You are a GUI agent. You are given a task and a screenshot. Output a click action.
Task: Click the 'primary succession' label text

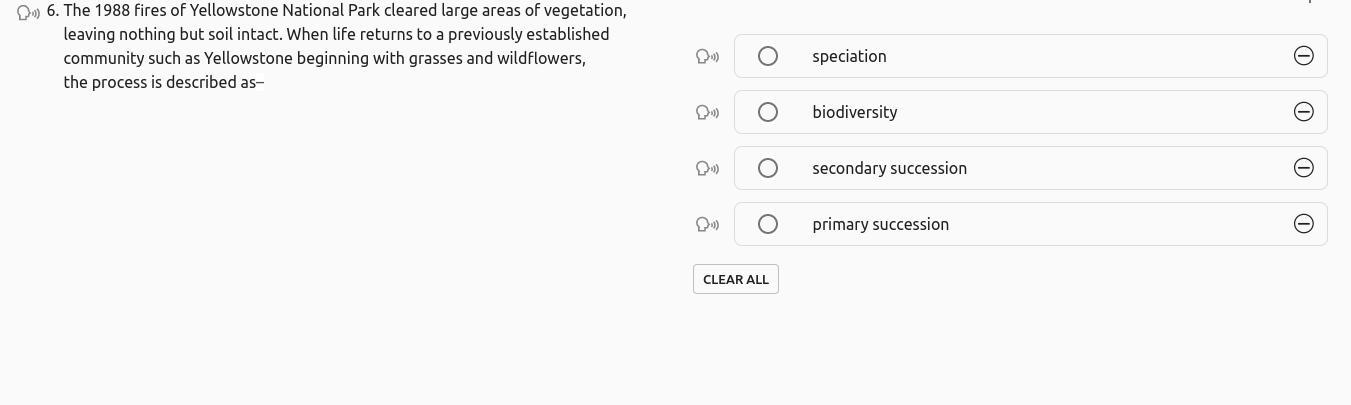tap(880, 224)
